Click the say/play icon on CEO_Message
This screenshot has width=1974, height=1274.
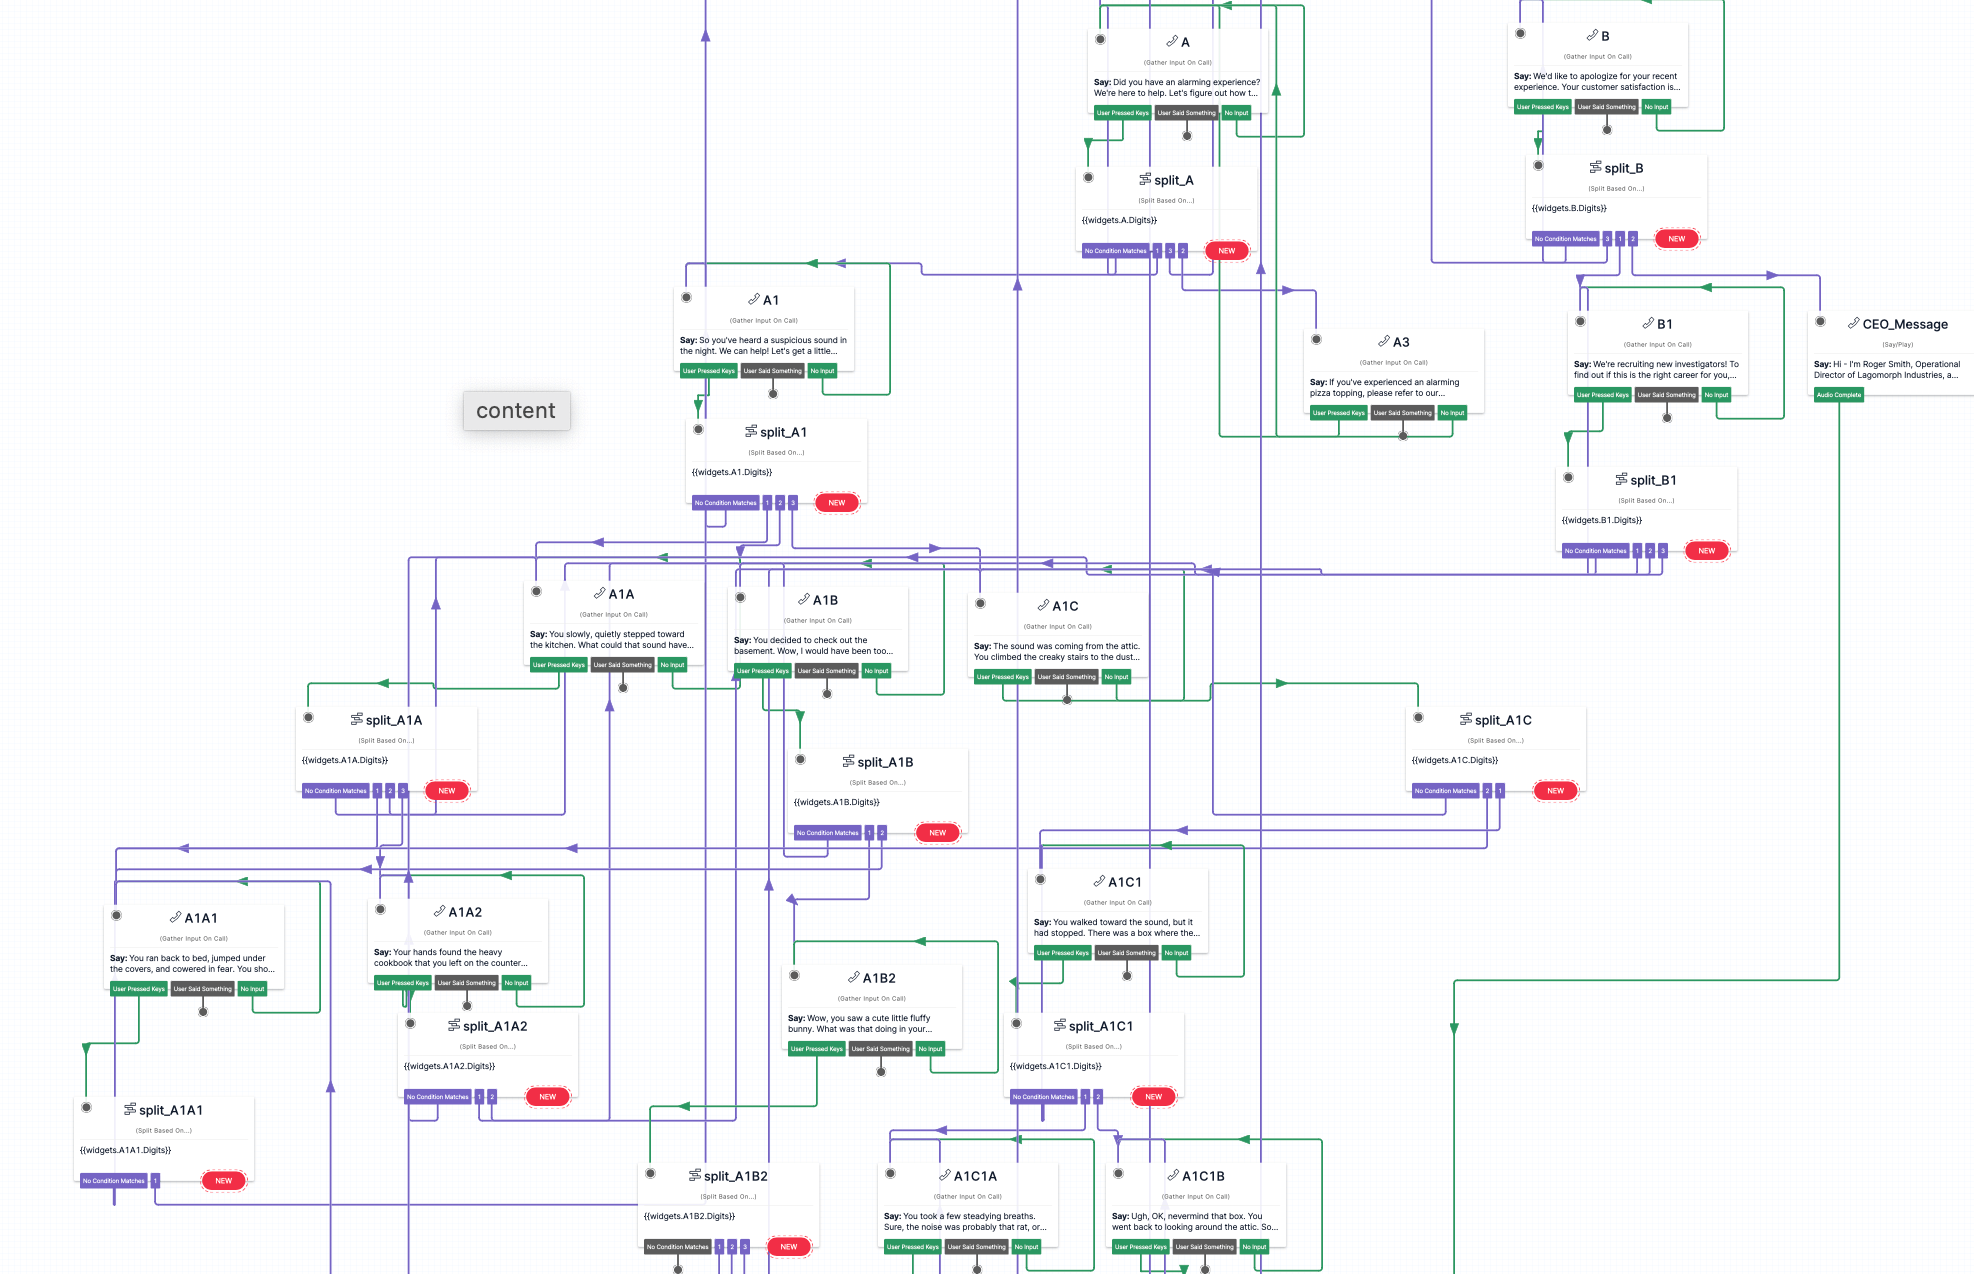point(1853,323)
